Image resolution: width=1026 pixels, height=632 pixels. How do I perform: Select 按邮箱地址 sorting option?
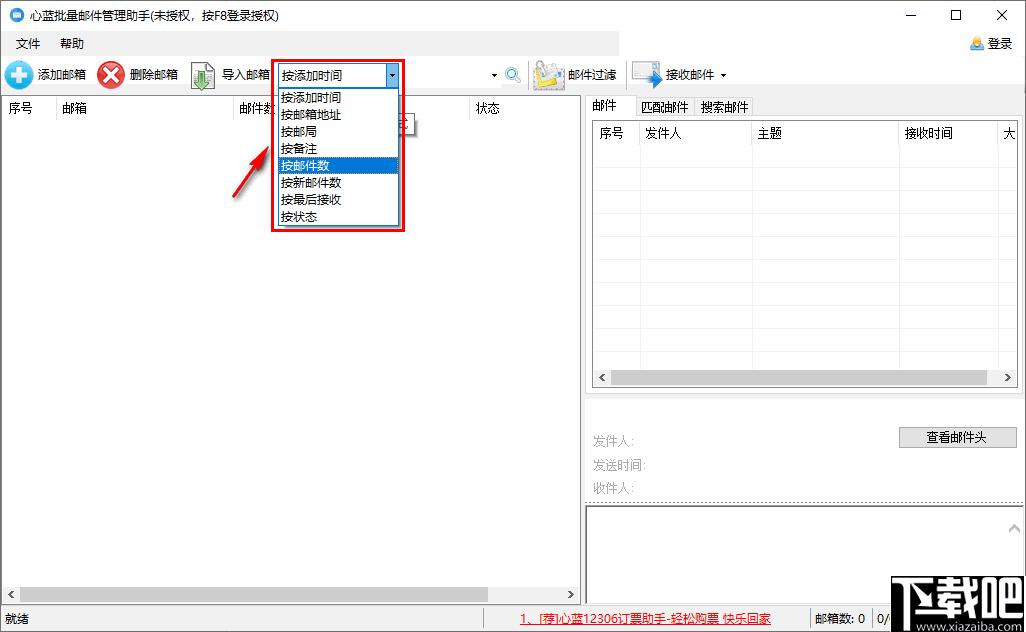click(x=338, y=114)
